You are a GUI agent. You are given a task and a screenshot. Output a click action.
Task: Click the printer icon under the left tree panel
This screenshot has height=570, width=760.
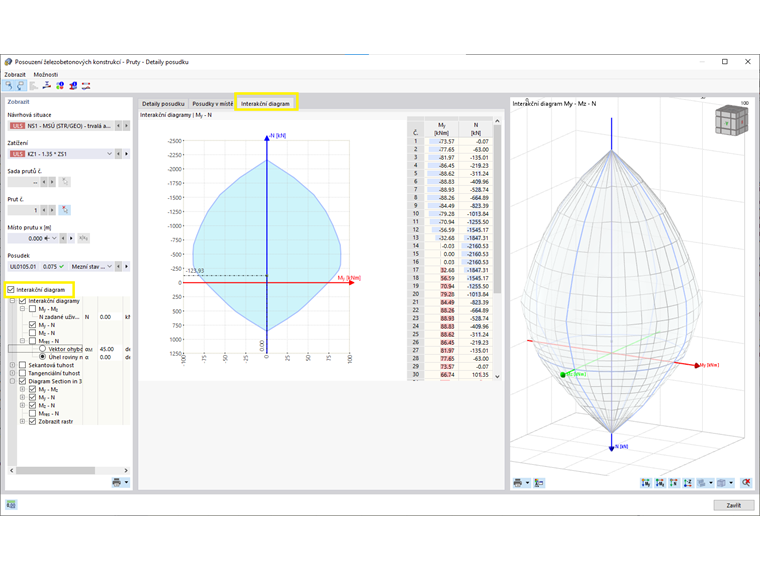[117, 482]
